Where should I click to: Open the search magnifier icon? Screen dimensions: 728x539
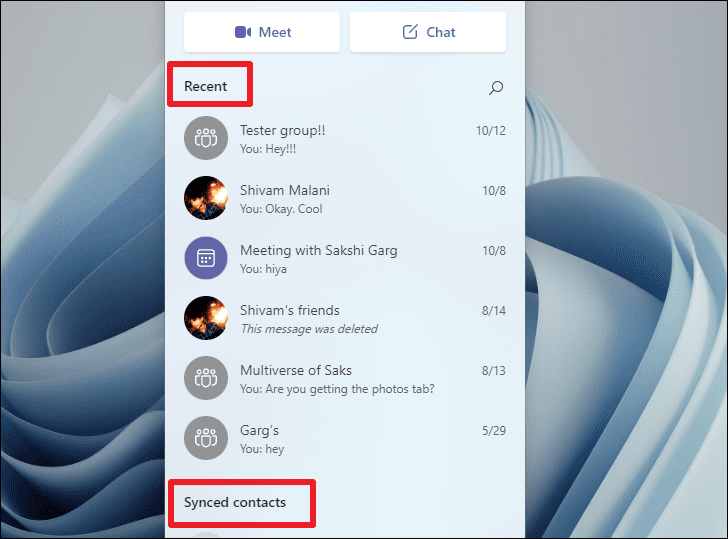496,87
